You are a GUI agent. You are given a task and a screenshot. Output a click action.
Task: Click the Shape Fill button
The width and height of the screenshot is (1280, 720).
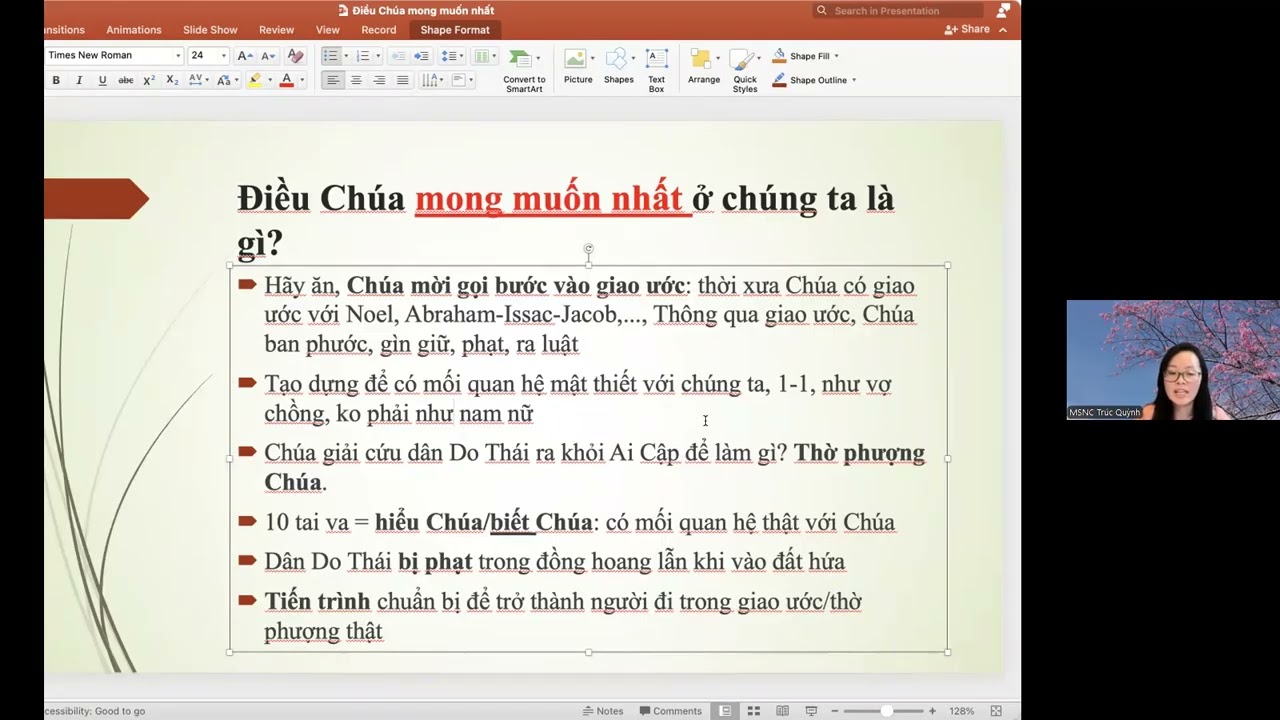point(801,56)
